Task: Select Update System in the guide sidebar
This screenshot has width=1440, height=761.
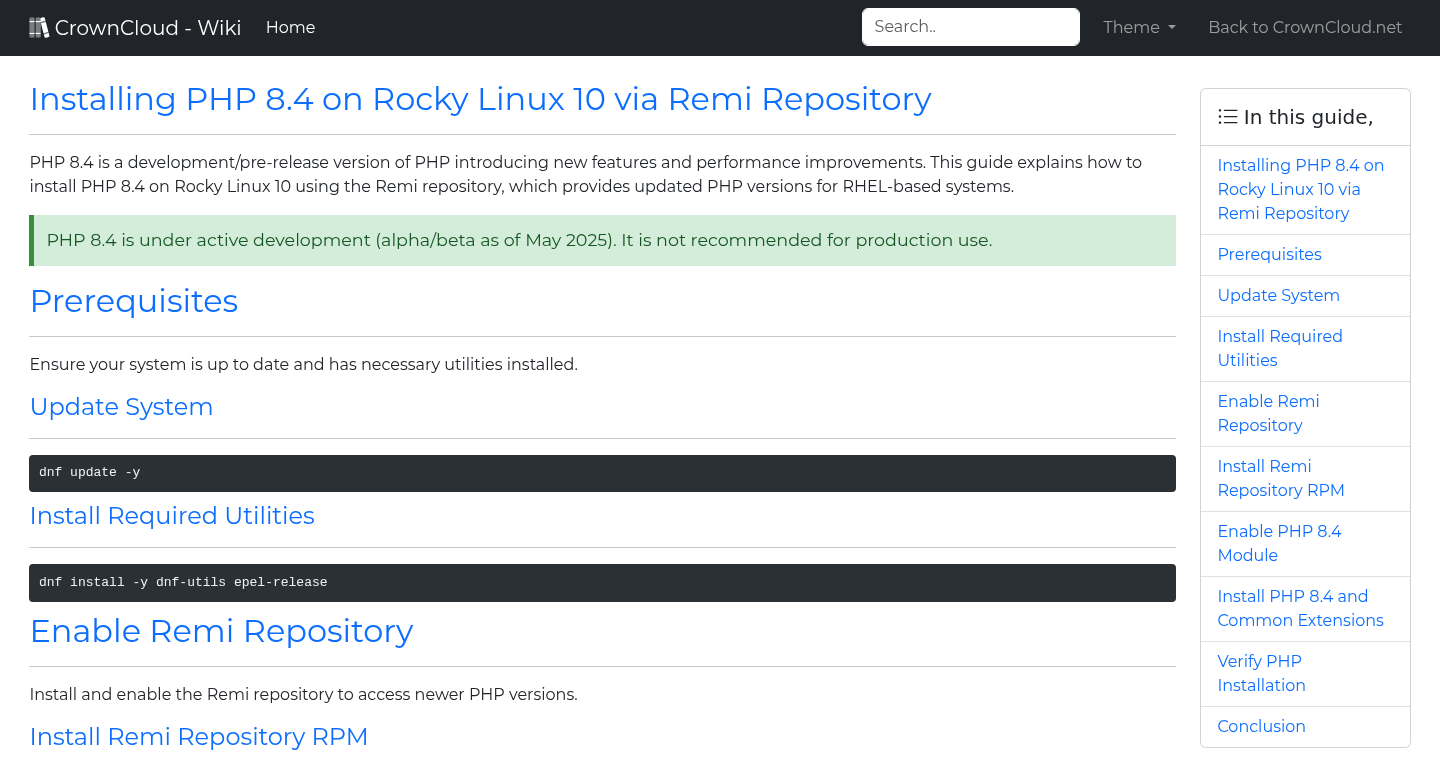Action: 1278,295
